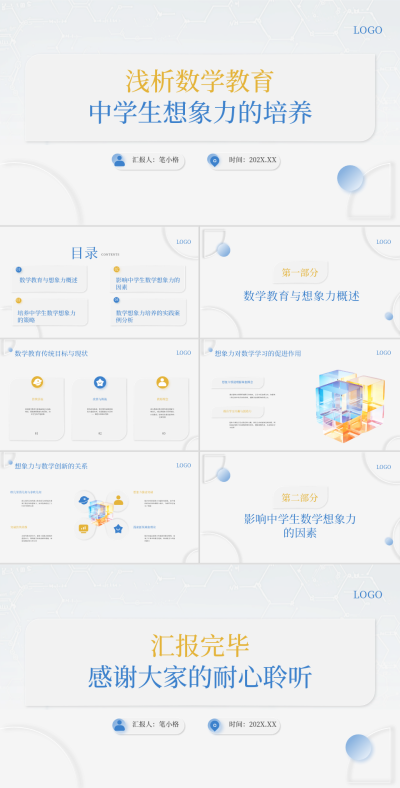Click the blue number badge above 数学想象力培养的实践案例分析
This screenshot has height=788, width=400.
pyautogui.click(x=117, y=300)
